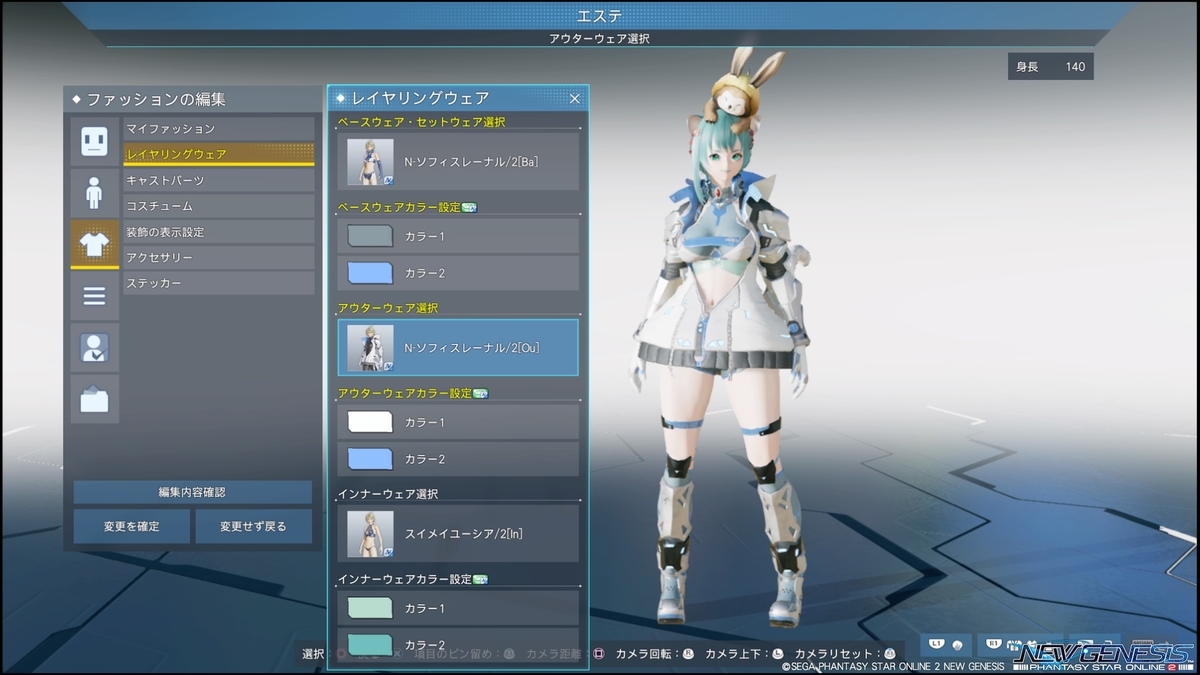Pick basewear カラー1 gray swatch
Viewport: 1200px width, 675px height.
(x=370, y=236)
